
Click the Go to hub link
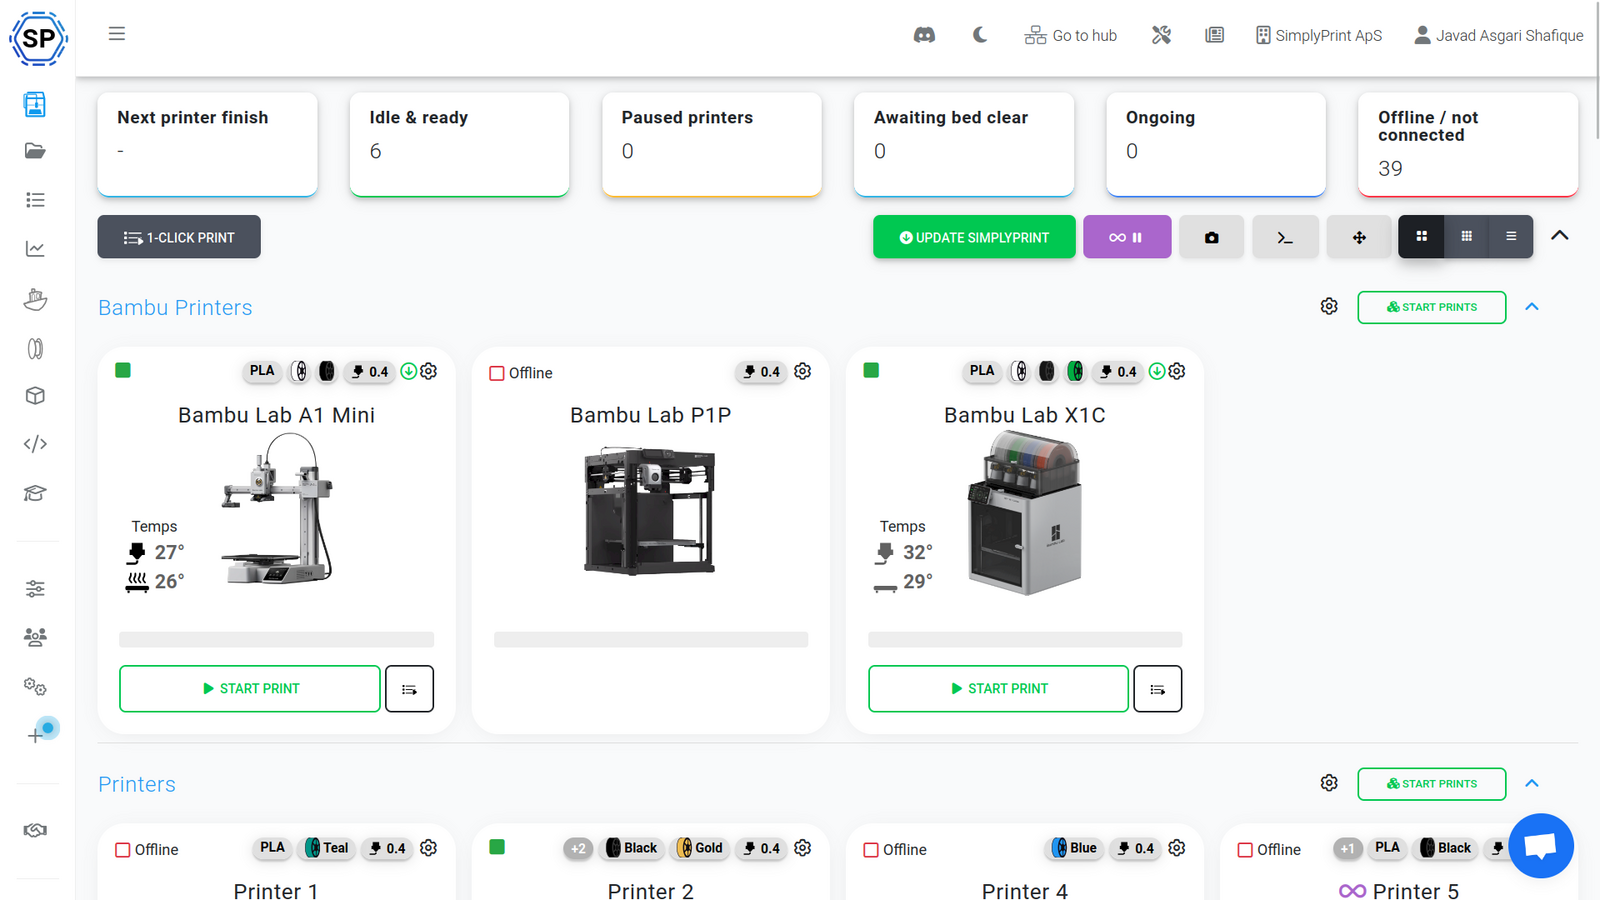pyautogui.click(x=1071, y=35)
